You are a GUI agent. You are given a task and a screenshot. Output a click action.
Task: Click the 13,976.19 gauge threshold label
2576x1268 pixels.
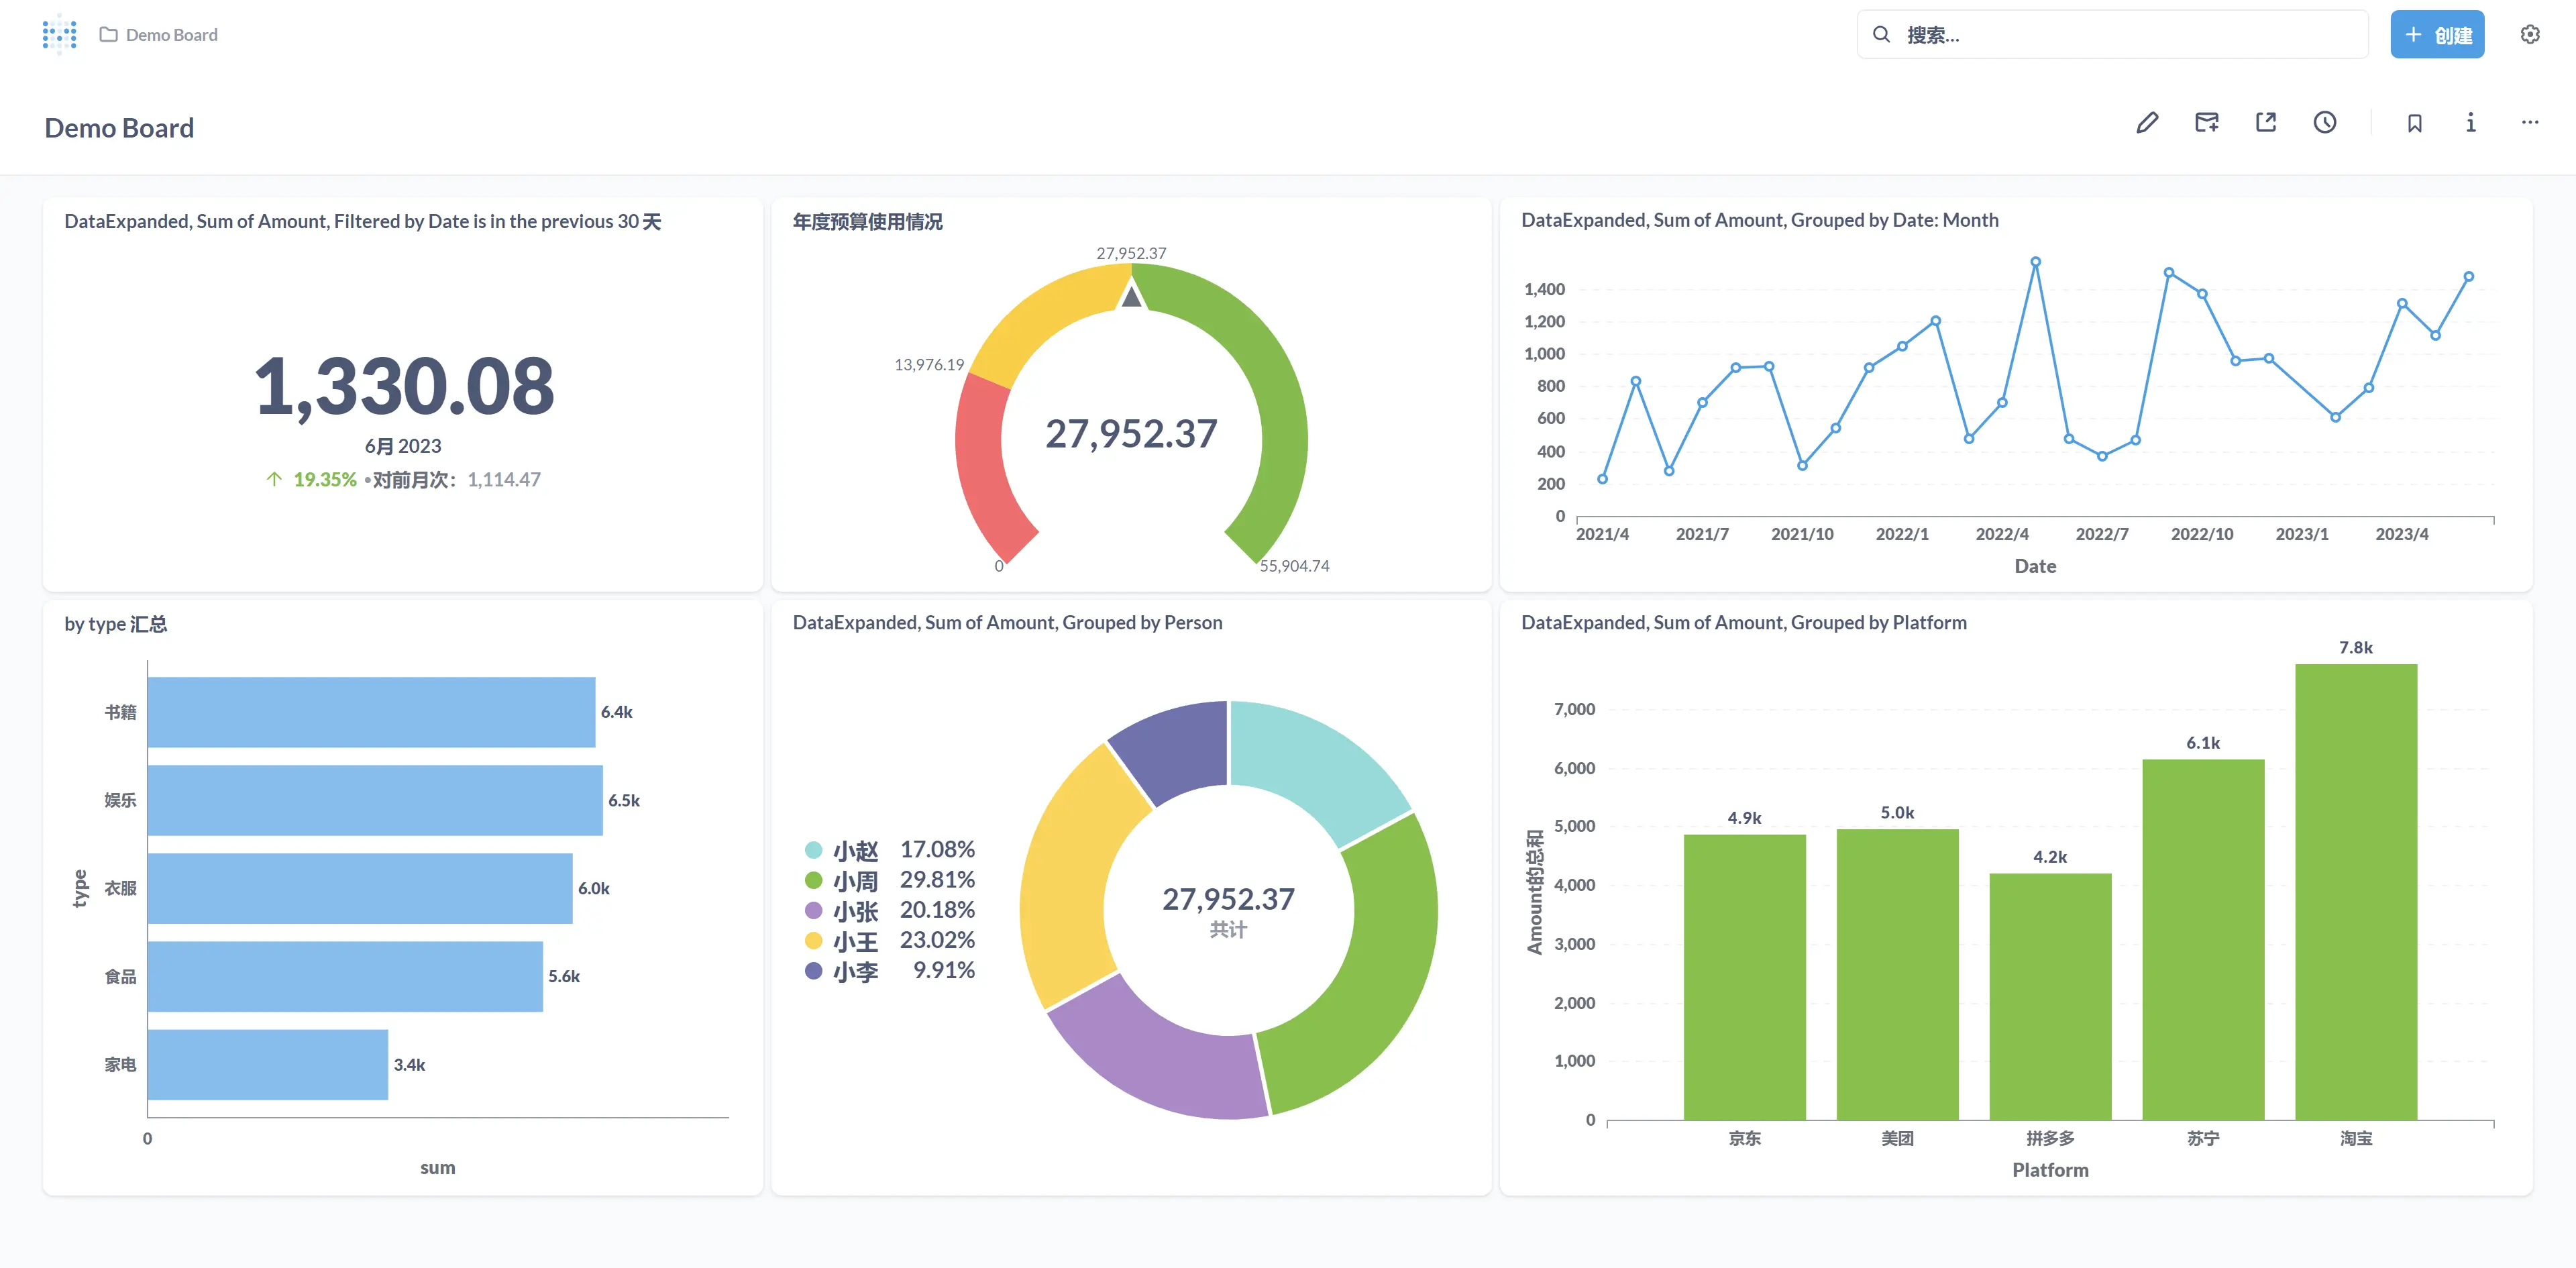point(929,365)
